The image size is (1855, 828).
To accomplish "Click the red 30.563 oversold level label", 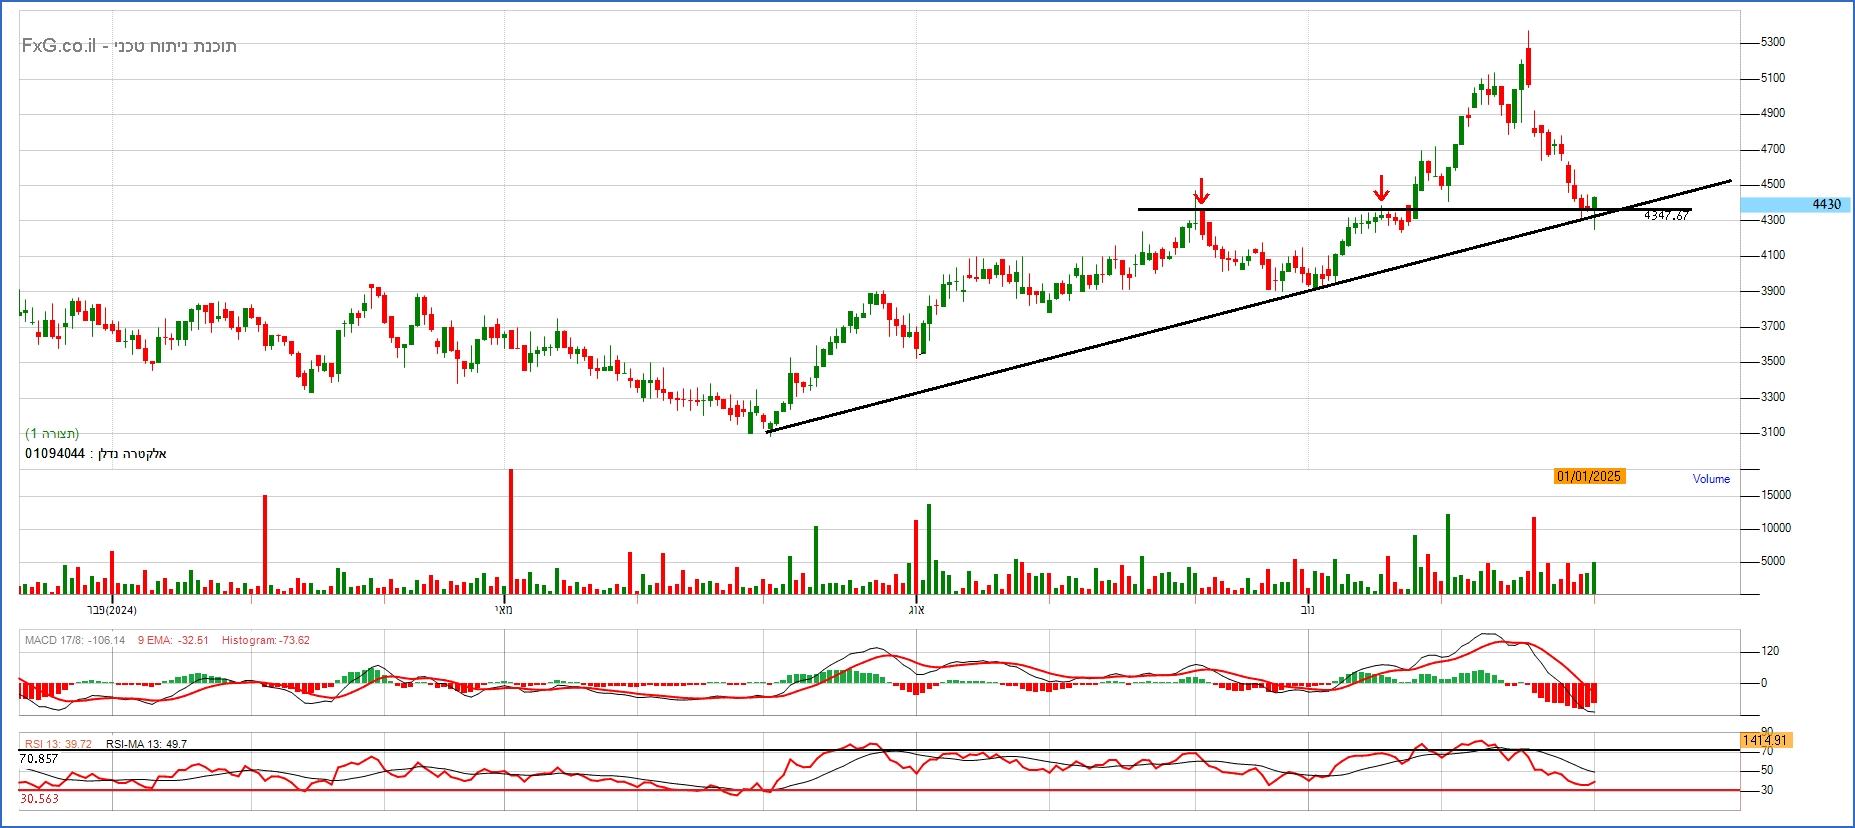I will (x=39, y=799).
